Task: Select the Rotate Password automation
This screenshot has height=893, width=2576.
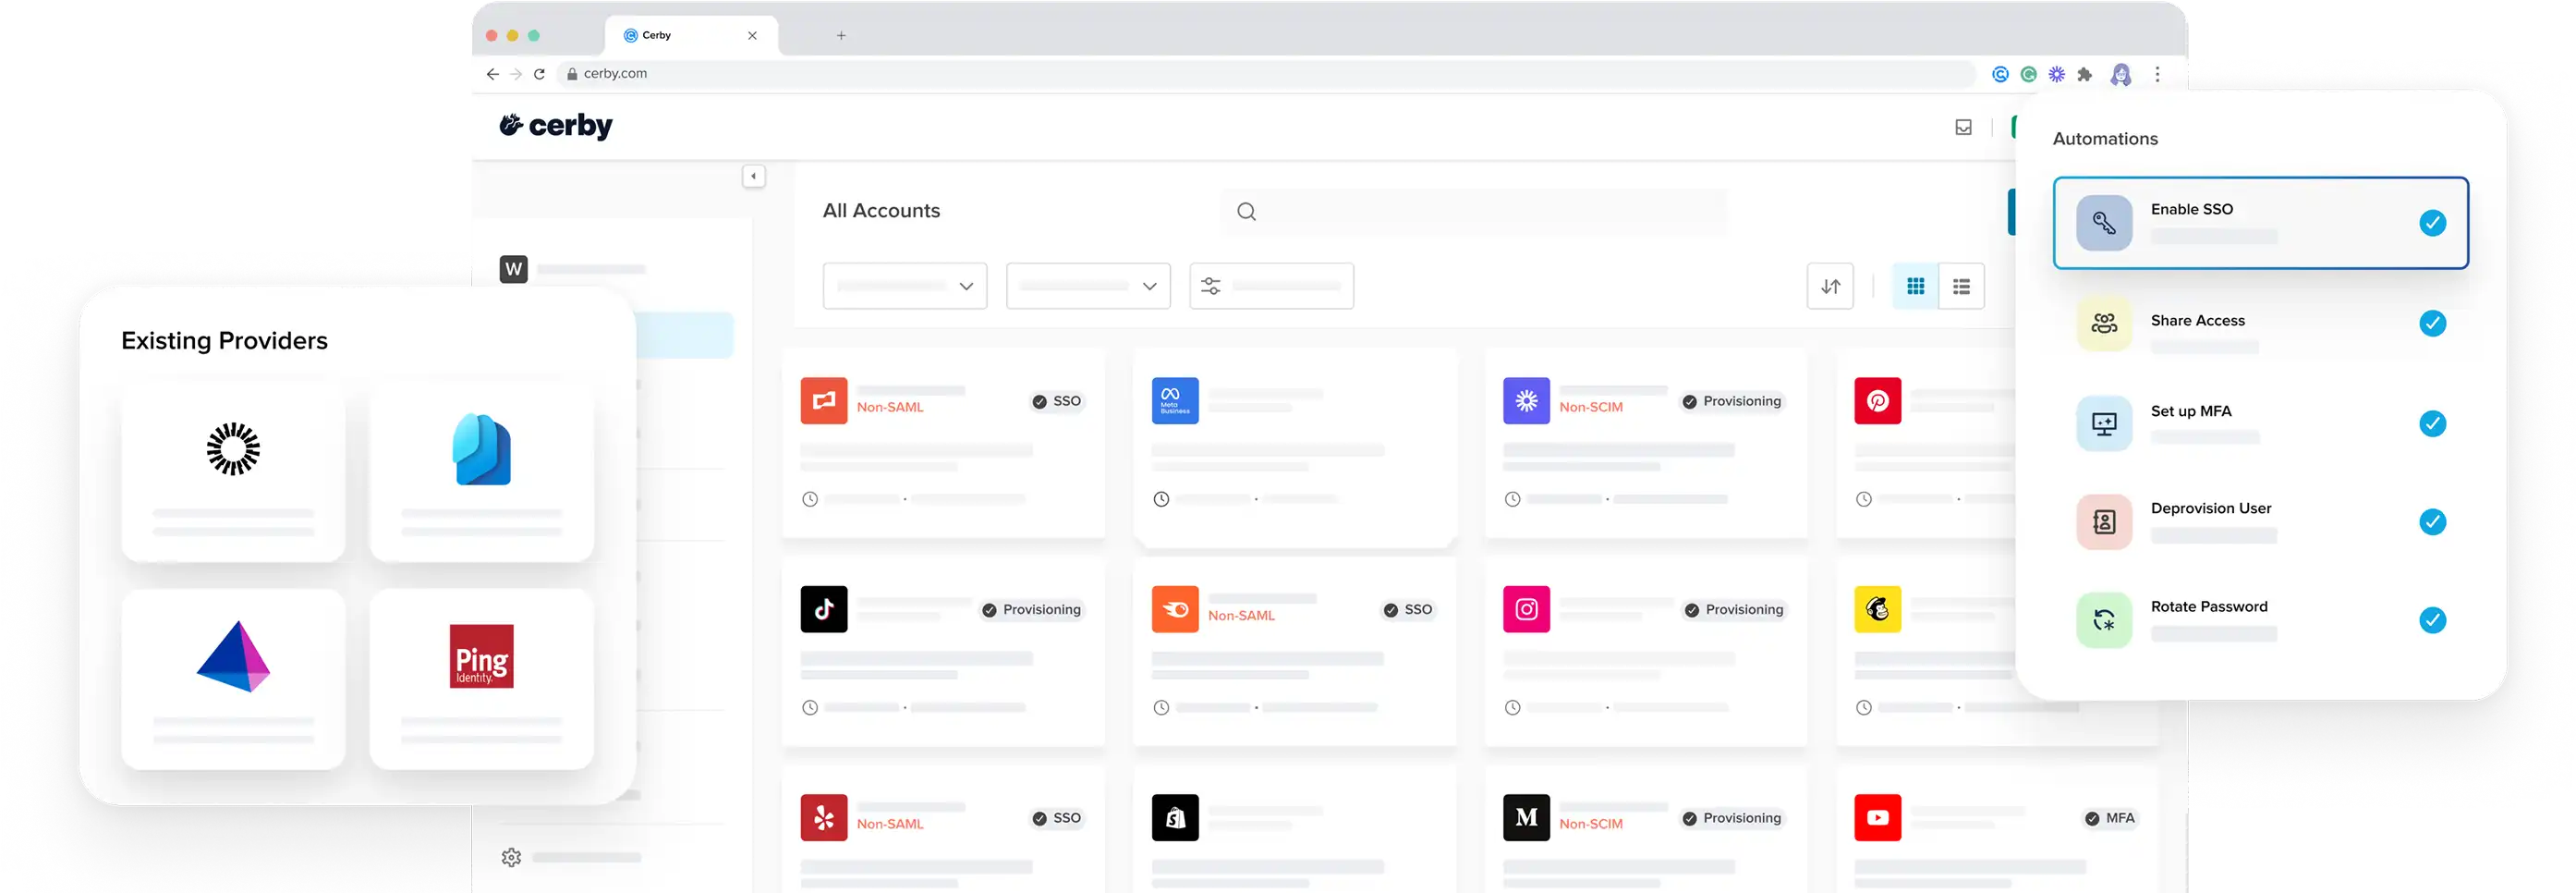Action: pyautogui.click(x=2260, y=620)
